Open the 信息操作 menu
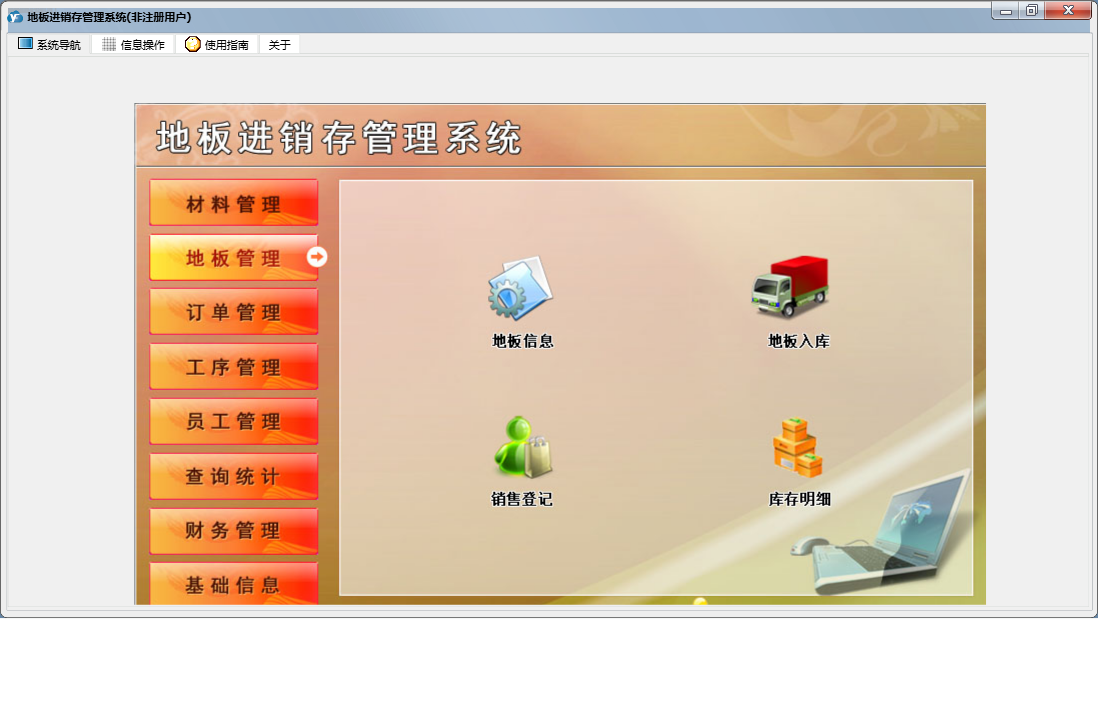This screenshot has width=1098, height=726. [133, 45]
